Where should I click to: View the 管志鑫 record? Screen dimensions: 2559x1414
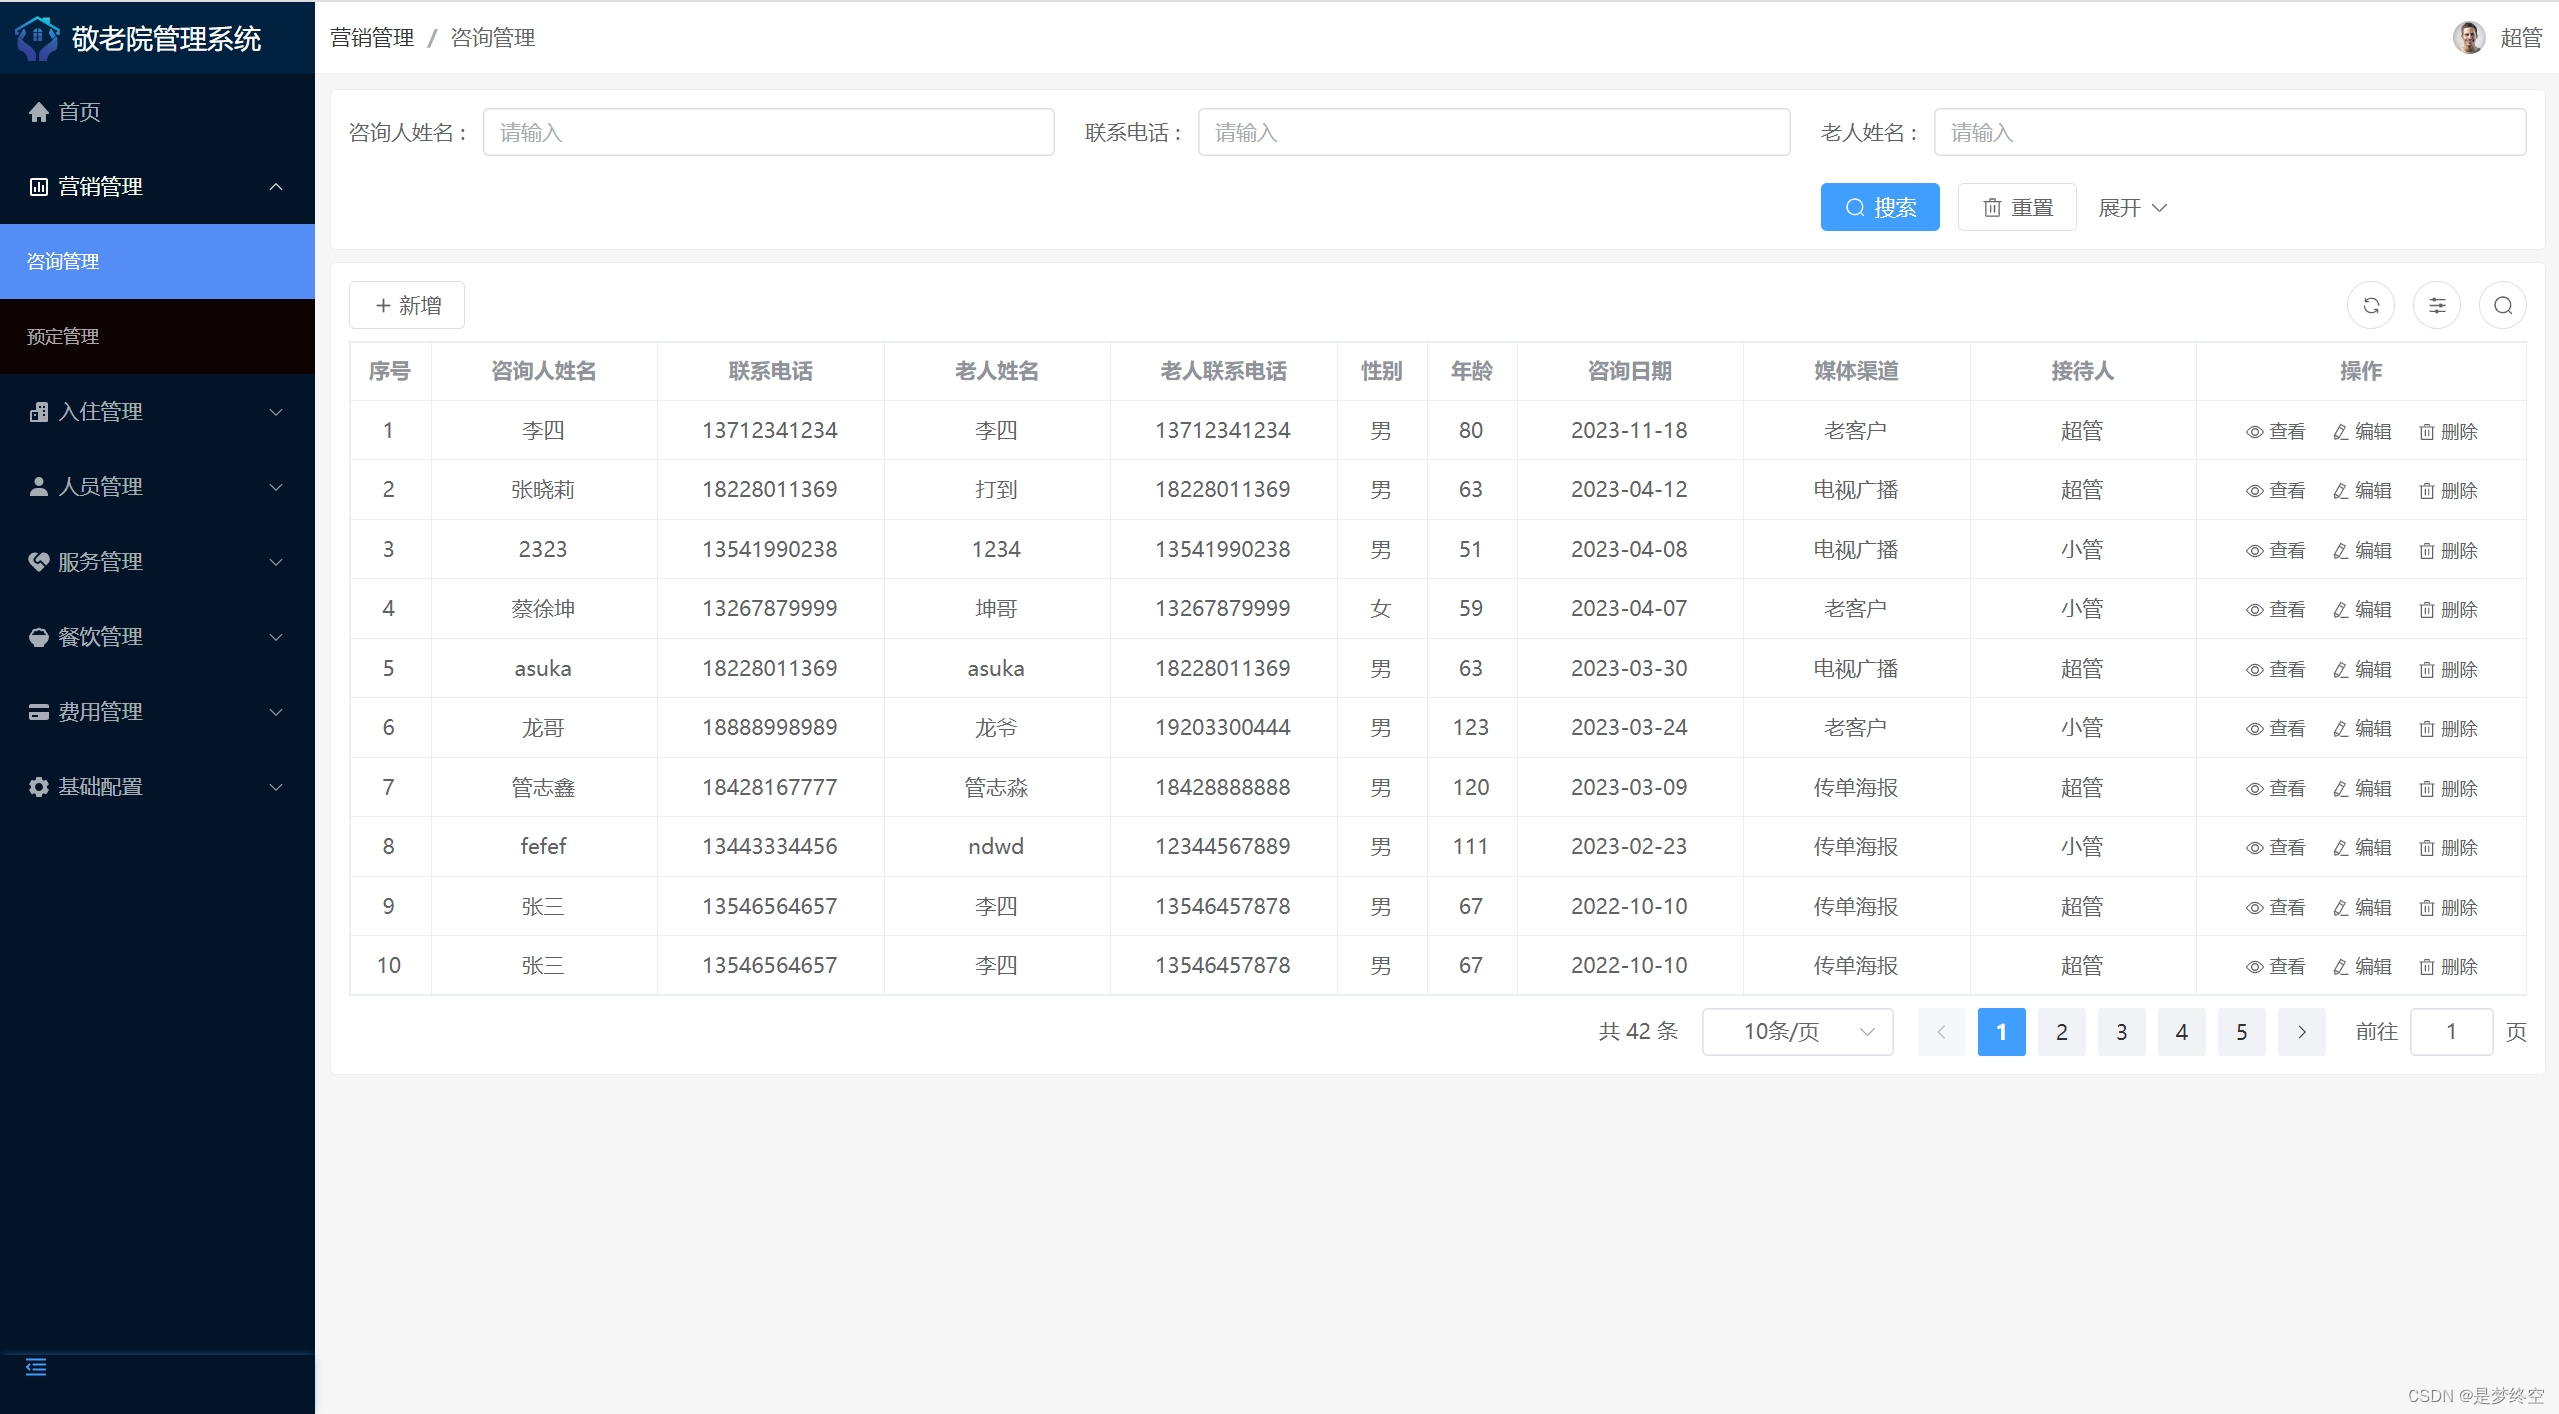[2275, 788]
